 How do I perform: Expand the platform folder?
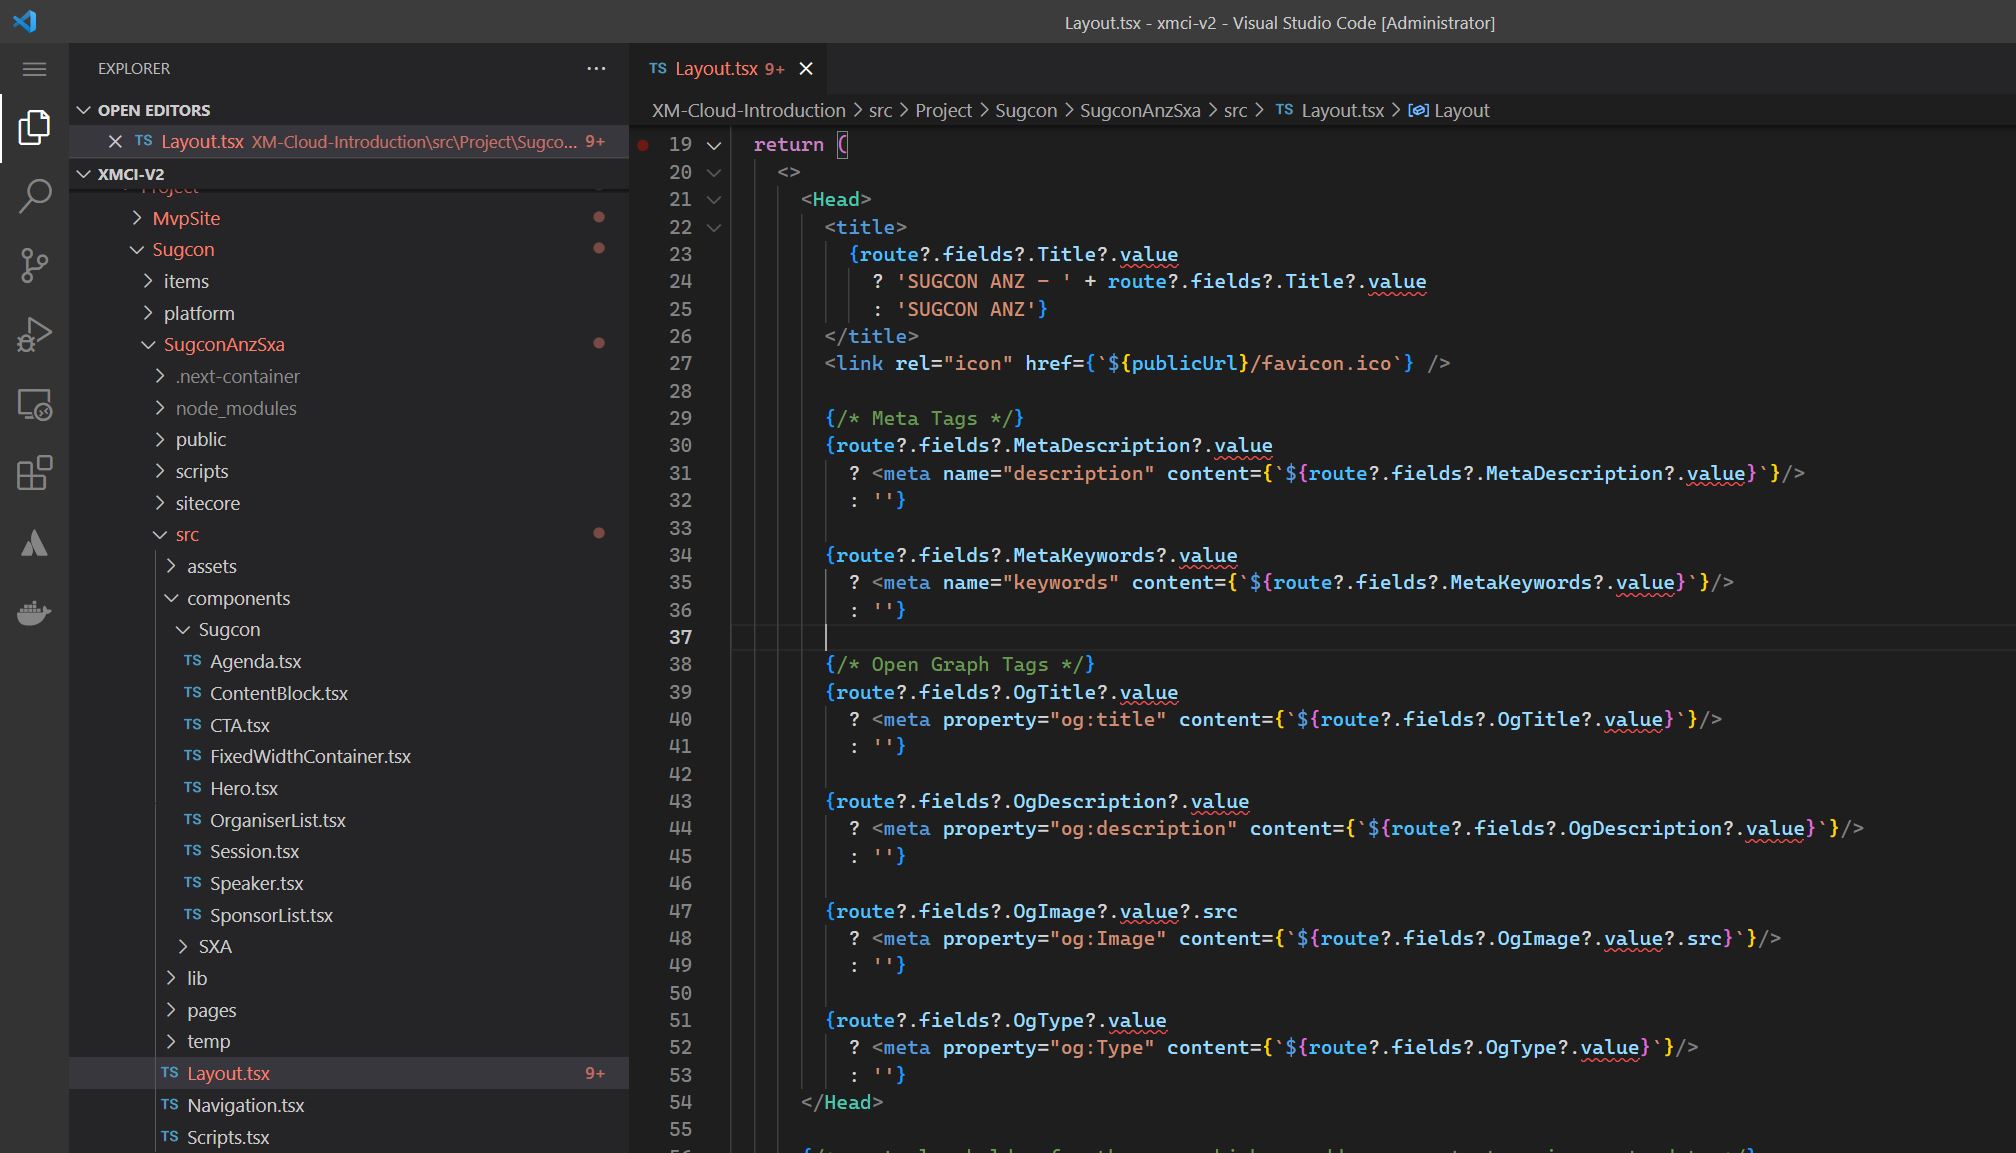[149, 314]
